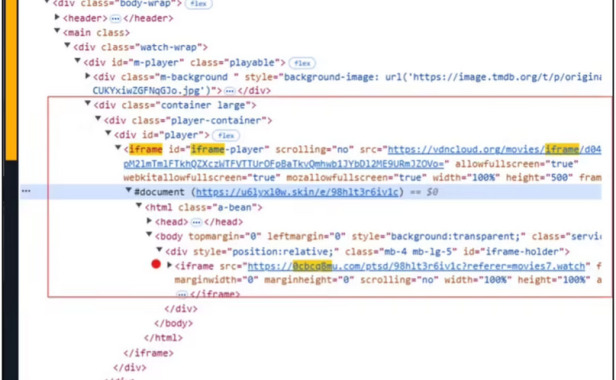This screenshot has height=380, width=616.
Task: Select the player-container div row
Action: coord(188,120)
